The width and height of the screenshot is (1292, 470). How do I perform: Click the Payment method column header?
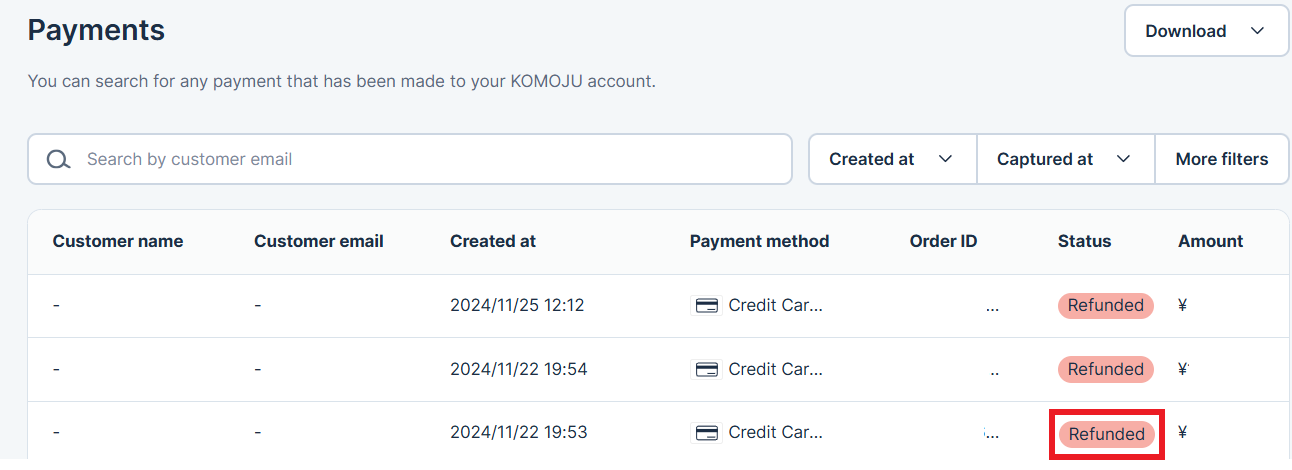pos(759,241)
